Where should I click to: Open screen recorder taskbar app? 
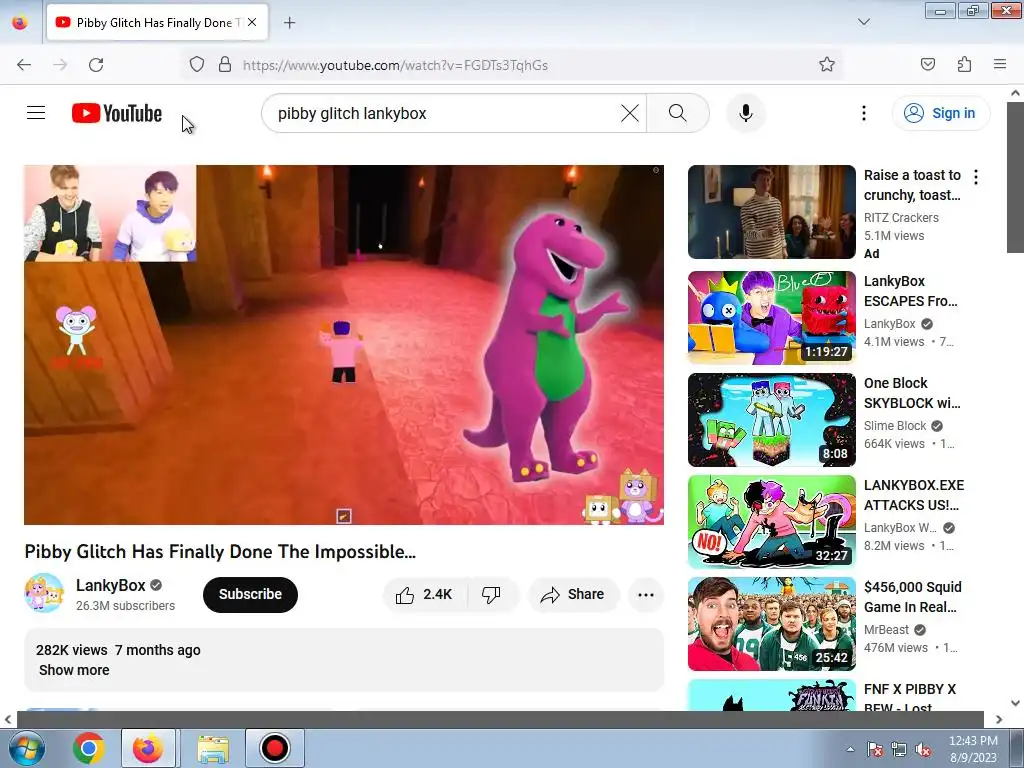(x=275, y=748)
